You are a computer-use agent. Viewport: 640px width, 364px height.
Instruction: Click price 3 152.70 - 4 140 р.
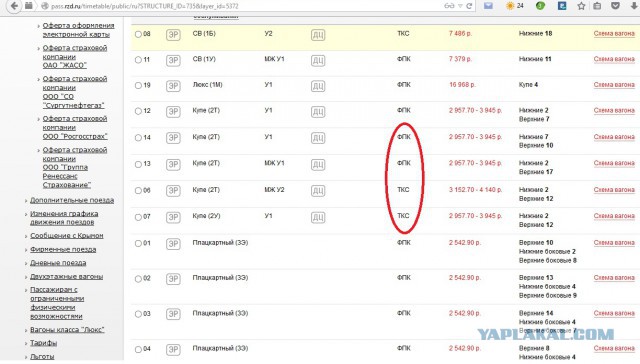pos(476,190)
